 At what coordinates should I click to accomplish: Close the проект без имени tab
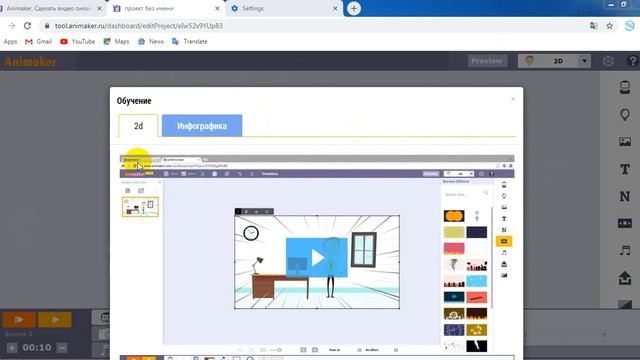pyautogui.click(x=217, y=8)
